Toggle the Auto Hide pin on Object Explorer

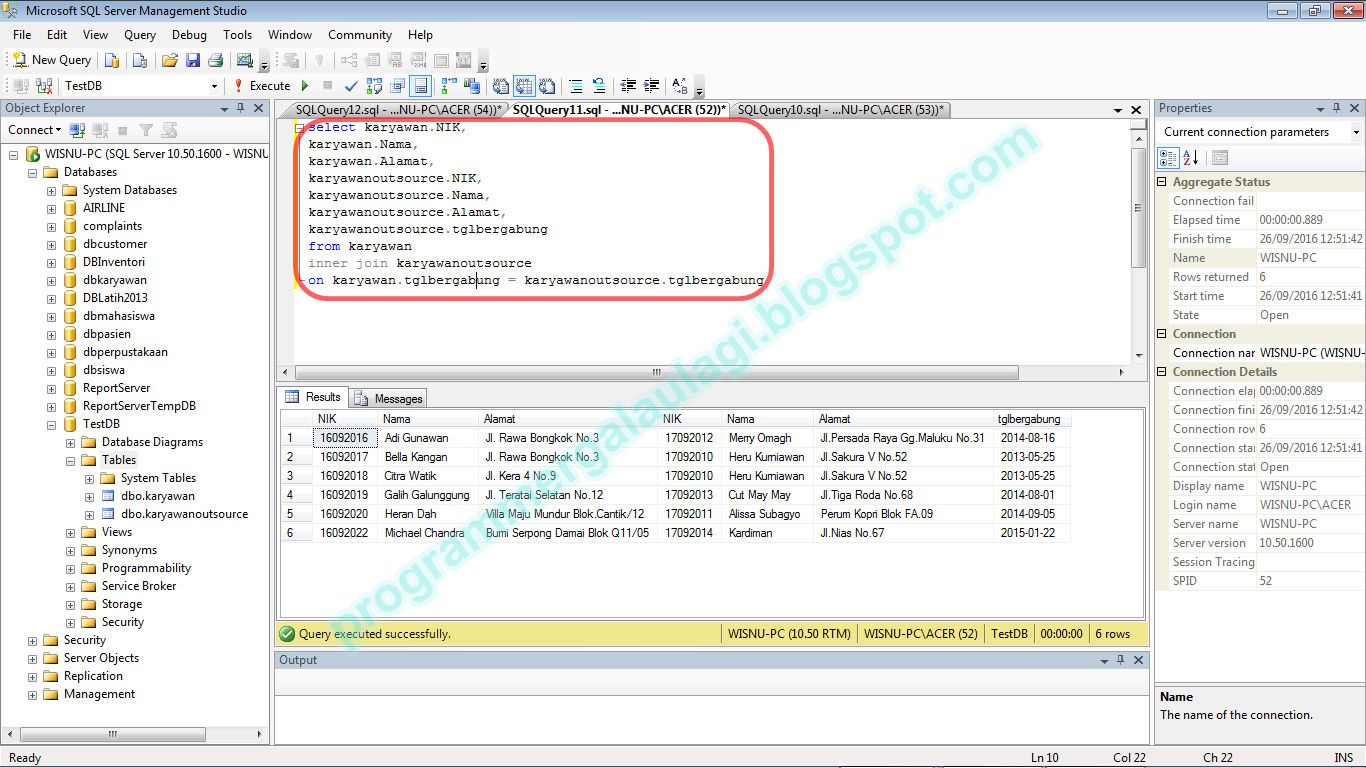pos(240,108)
